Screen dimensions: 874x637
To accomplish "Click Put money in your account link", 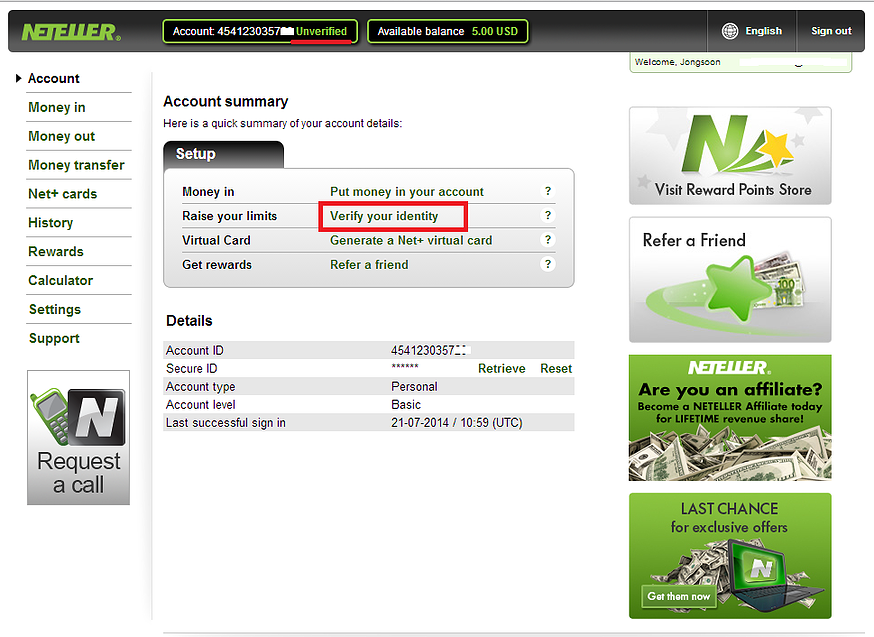I will coord(407,192).
